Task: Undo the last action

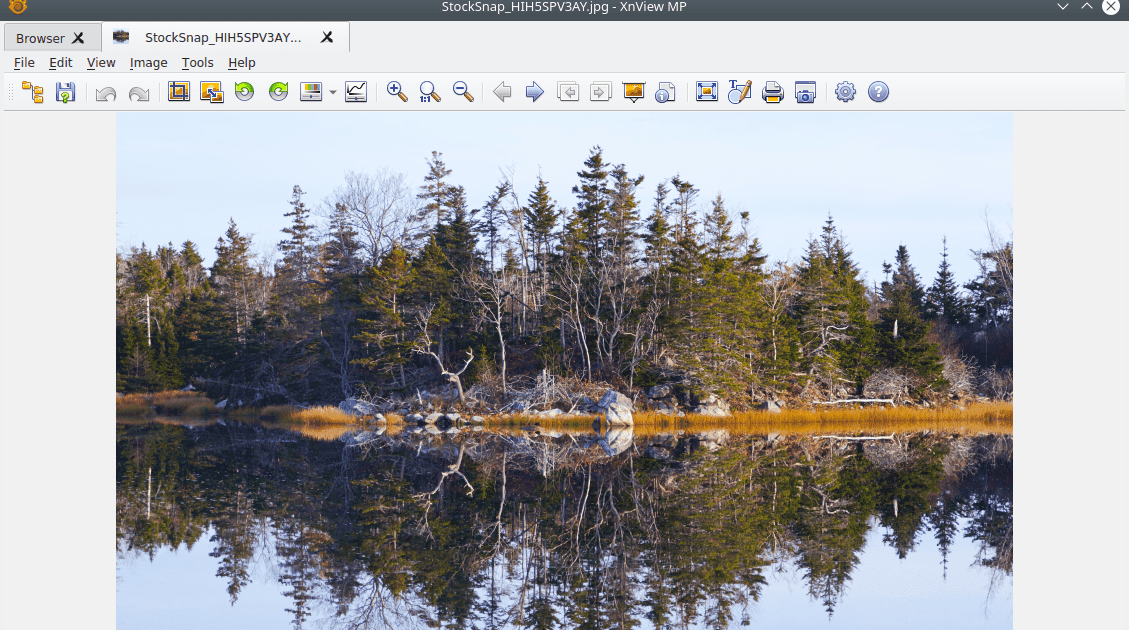Action: pyautogui.click(x=106, y=93)
